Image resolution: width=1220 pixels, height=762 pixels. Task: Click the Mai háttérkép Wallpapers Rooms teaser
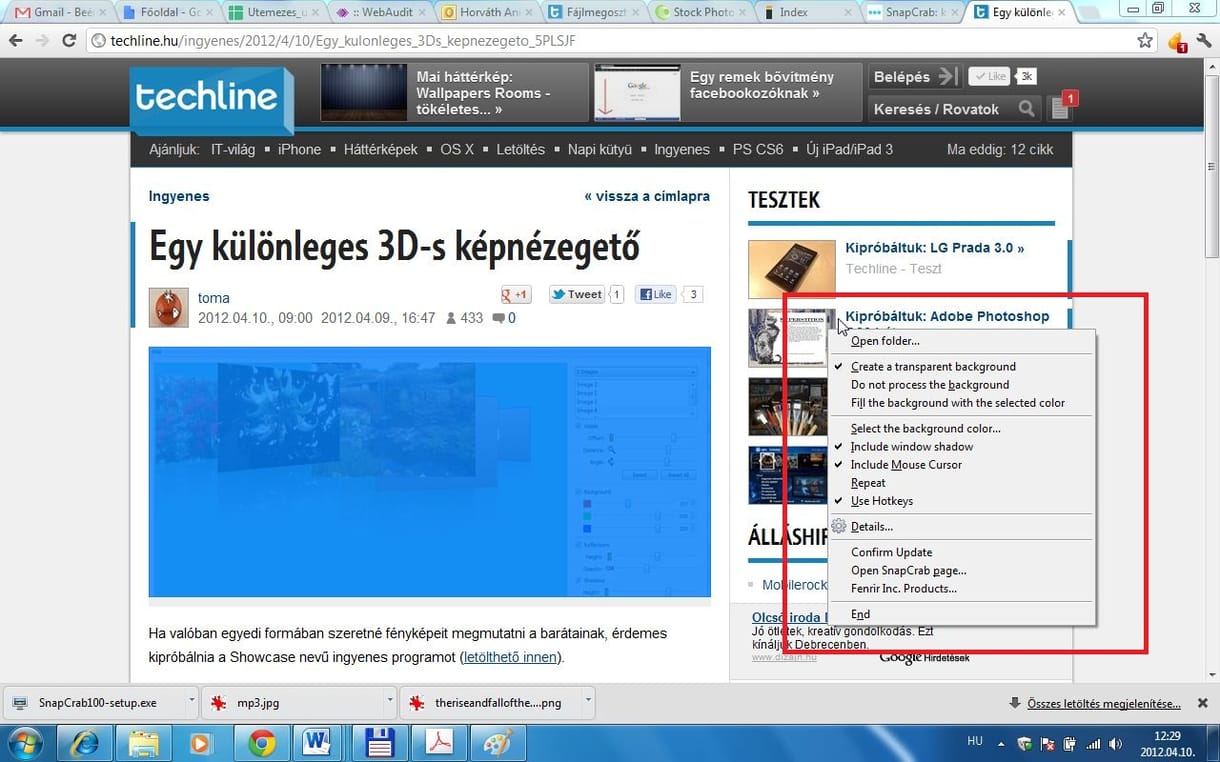coord(455,93)
